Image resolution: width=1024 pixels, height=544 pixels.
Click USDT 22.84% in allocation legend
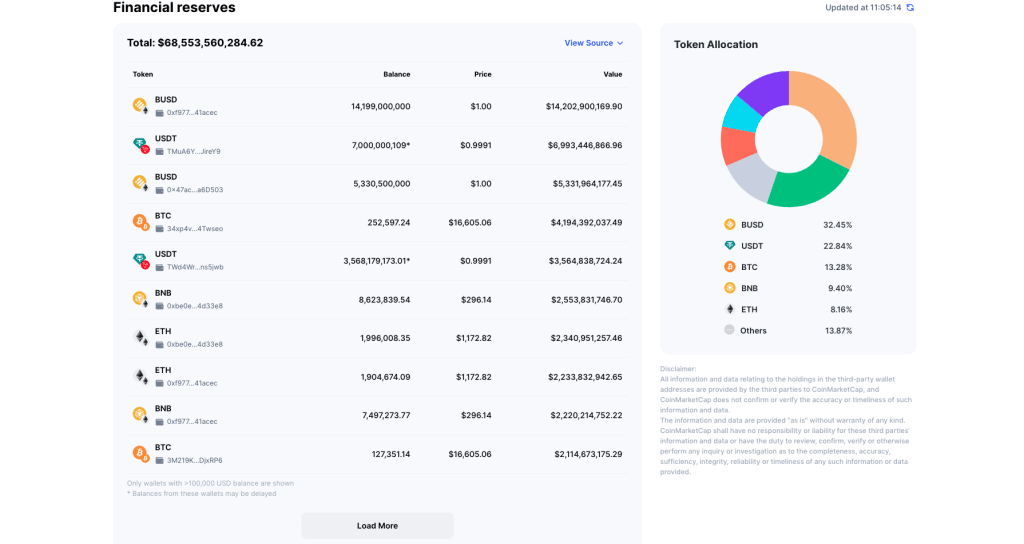click(x=788, y=246)
